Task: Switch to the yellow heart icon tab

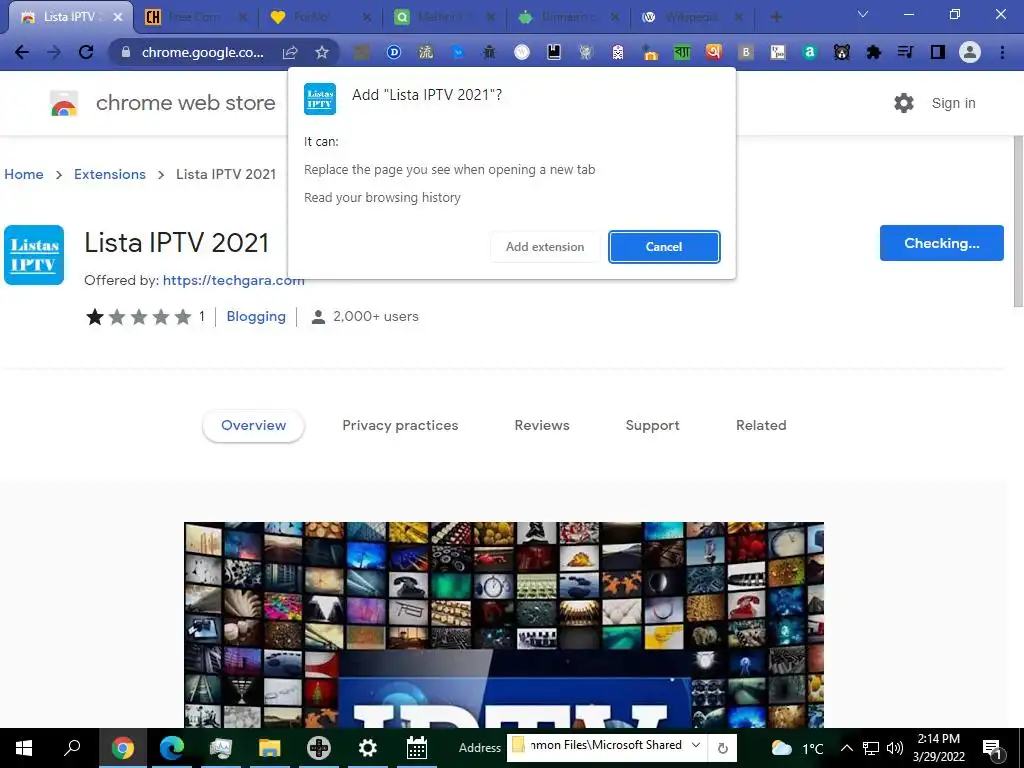Action: click(320, 17)
